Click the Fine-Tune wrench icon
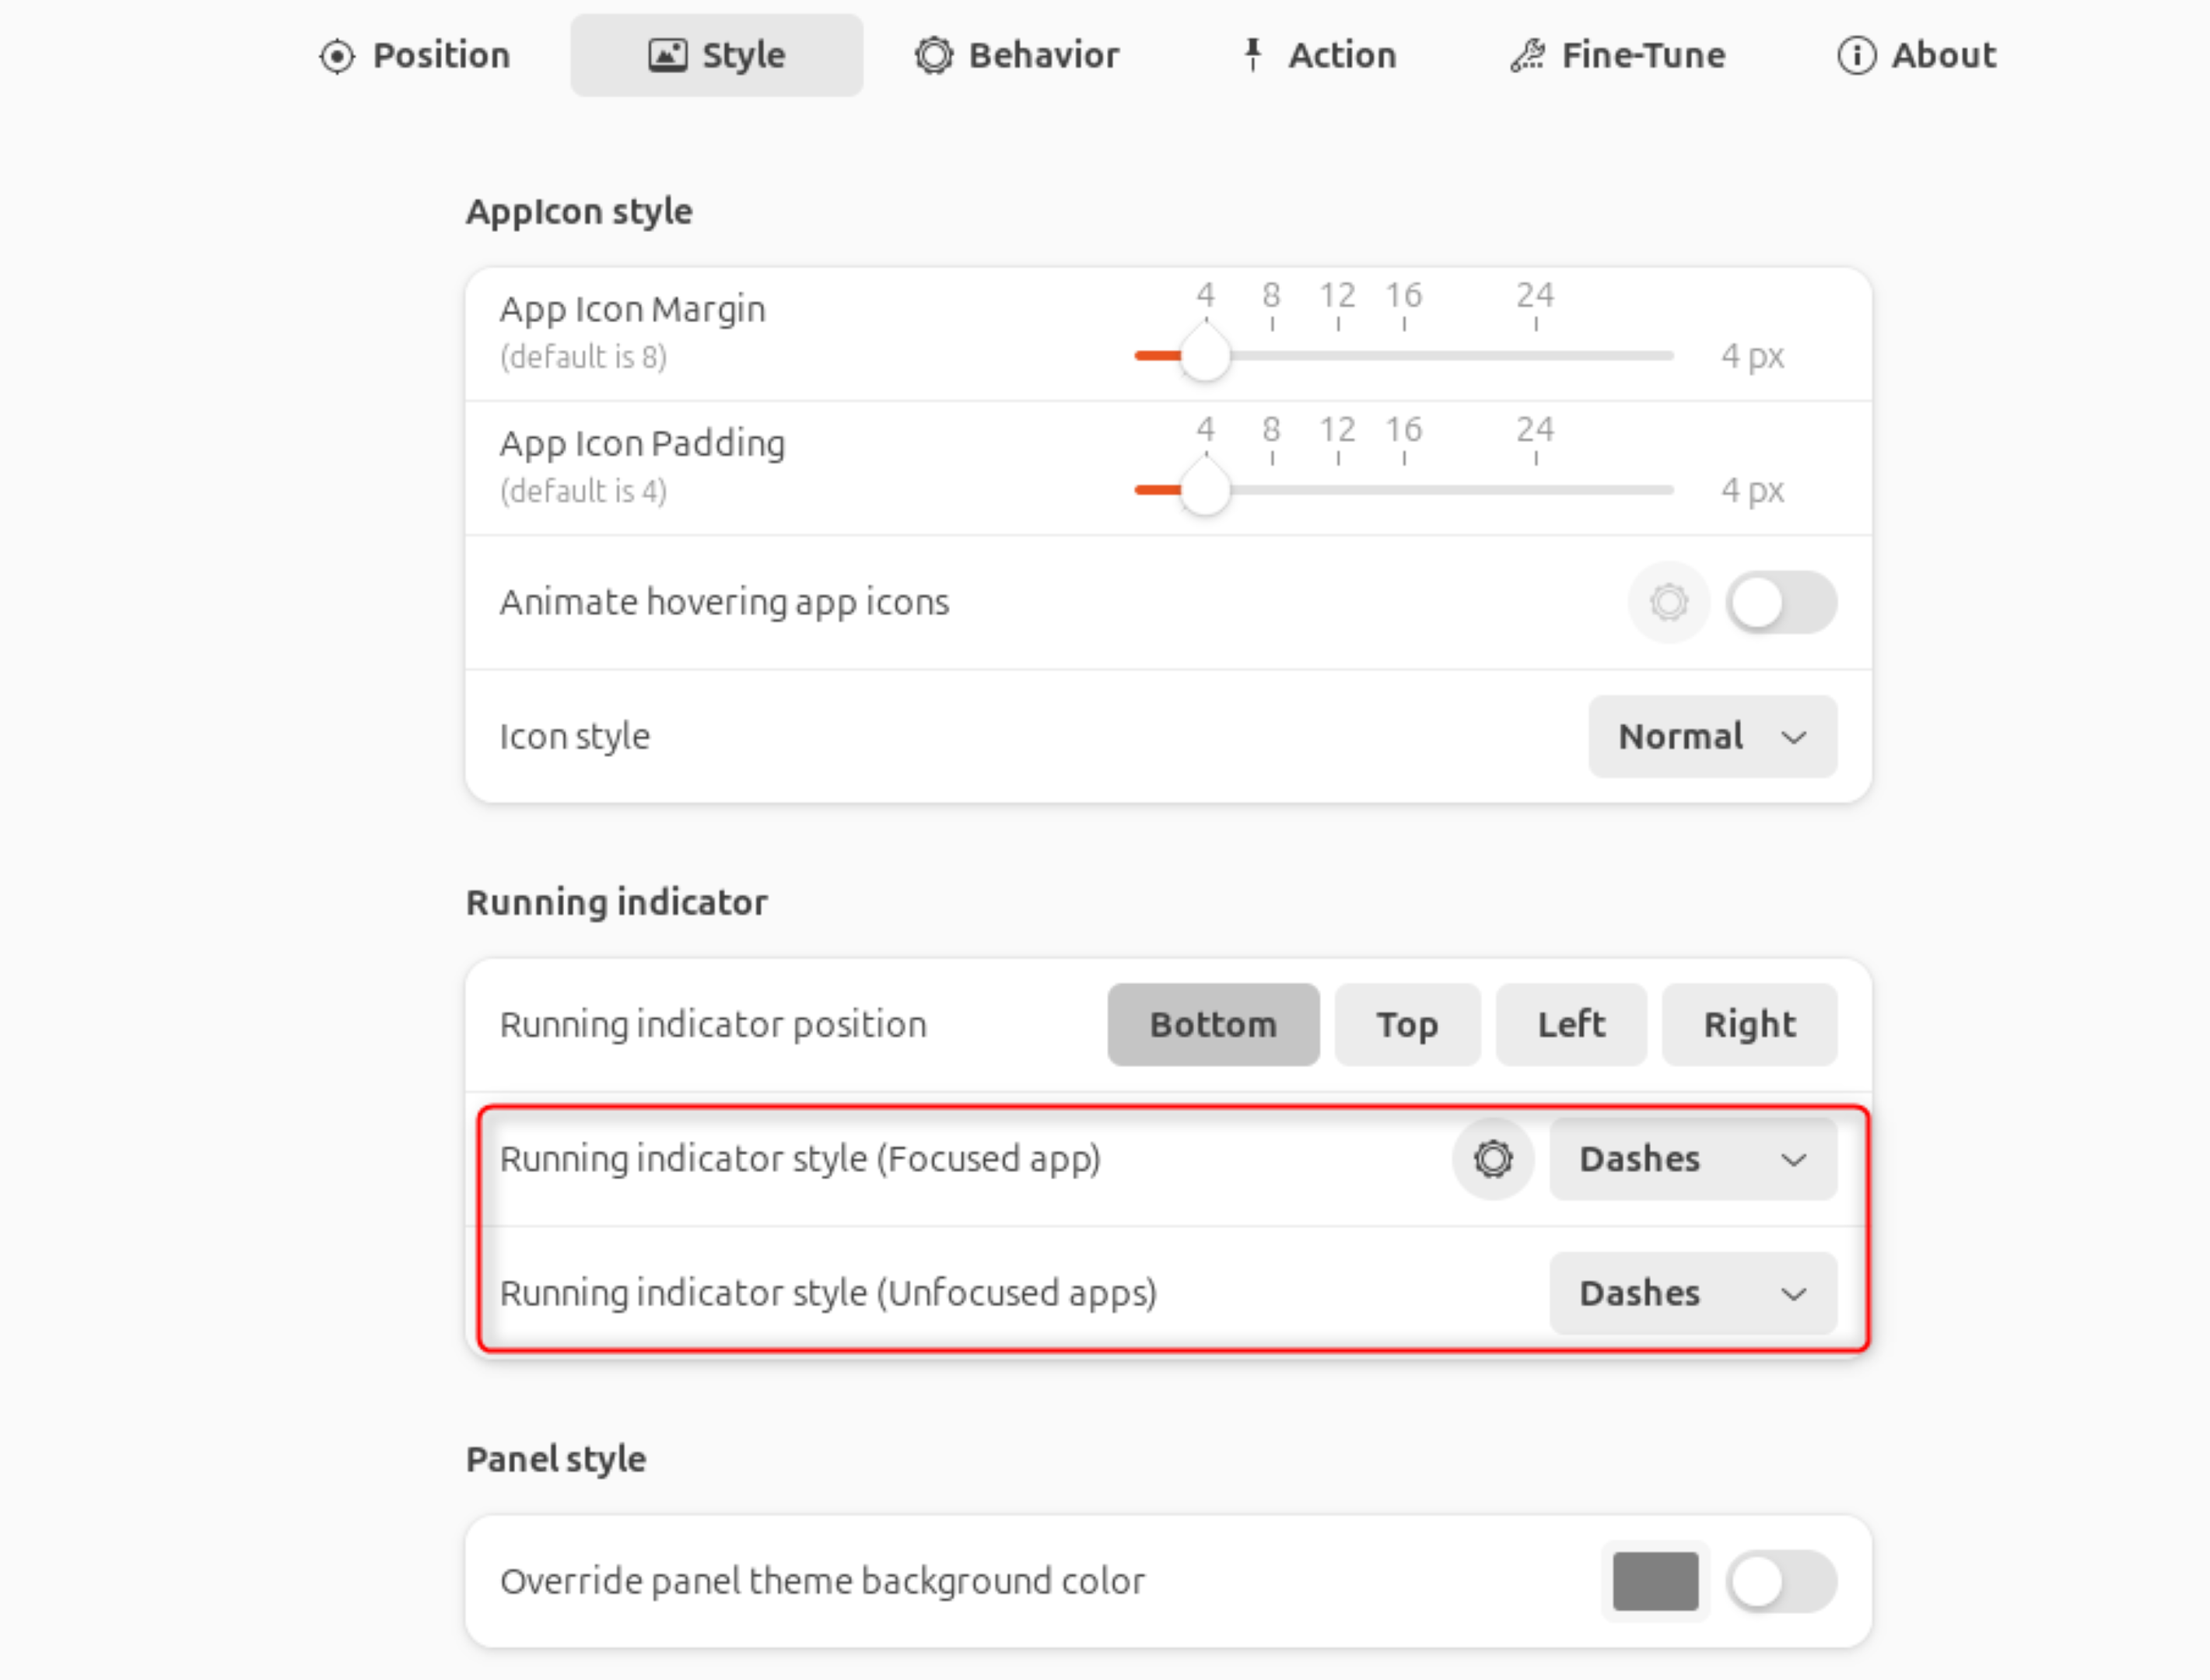 1522,54
